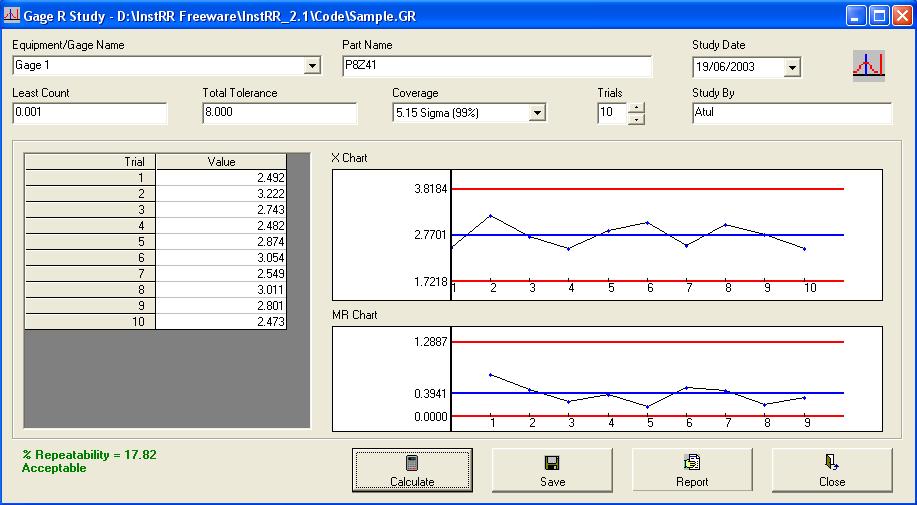917x505 pixels.
Task: Click the Gage R Study title bar icon
Action: (12, 15)
